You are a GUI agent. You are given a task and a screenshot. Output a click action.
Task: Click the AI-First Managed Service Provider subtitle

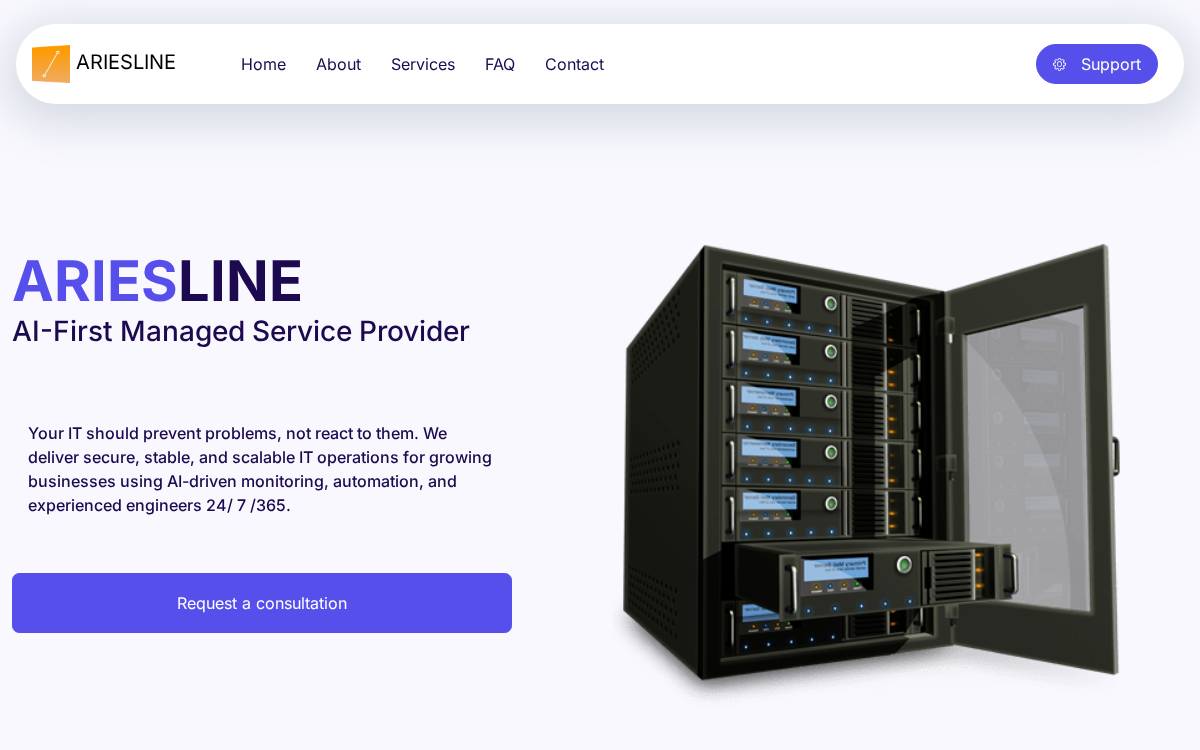241,331
